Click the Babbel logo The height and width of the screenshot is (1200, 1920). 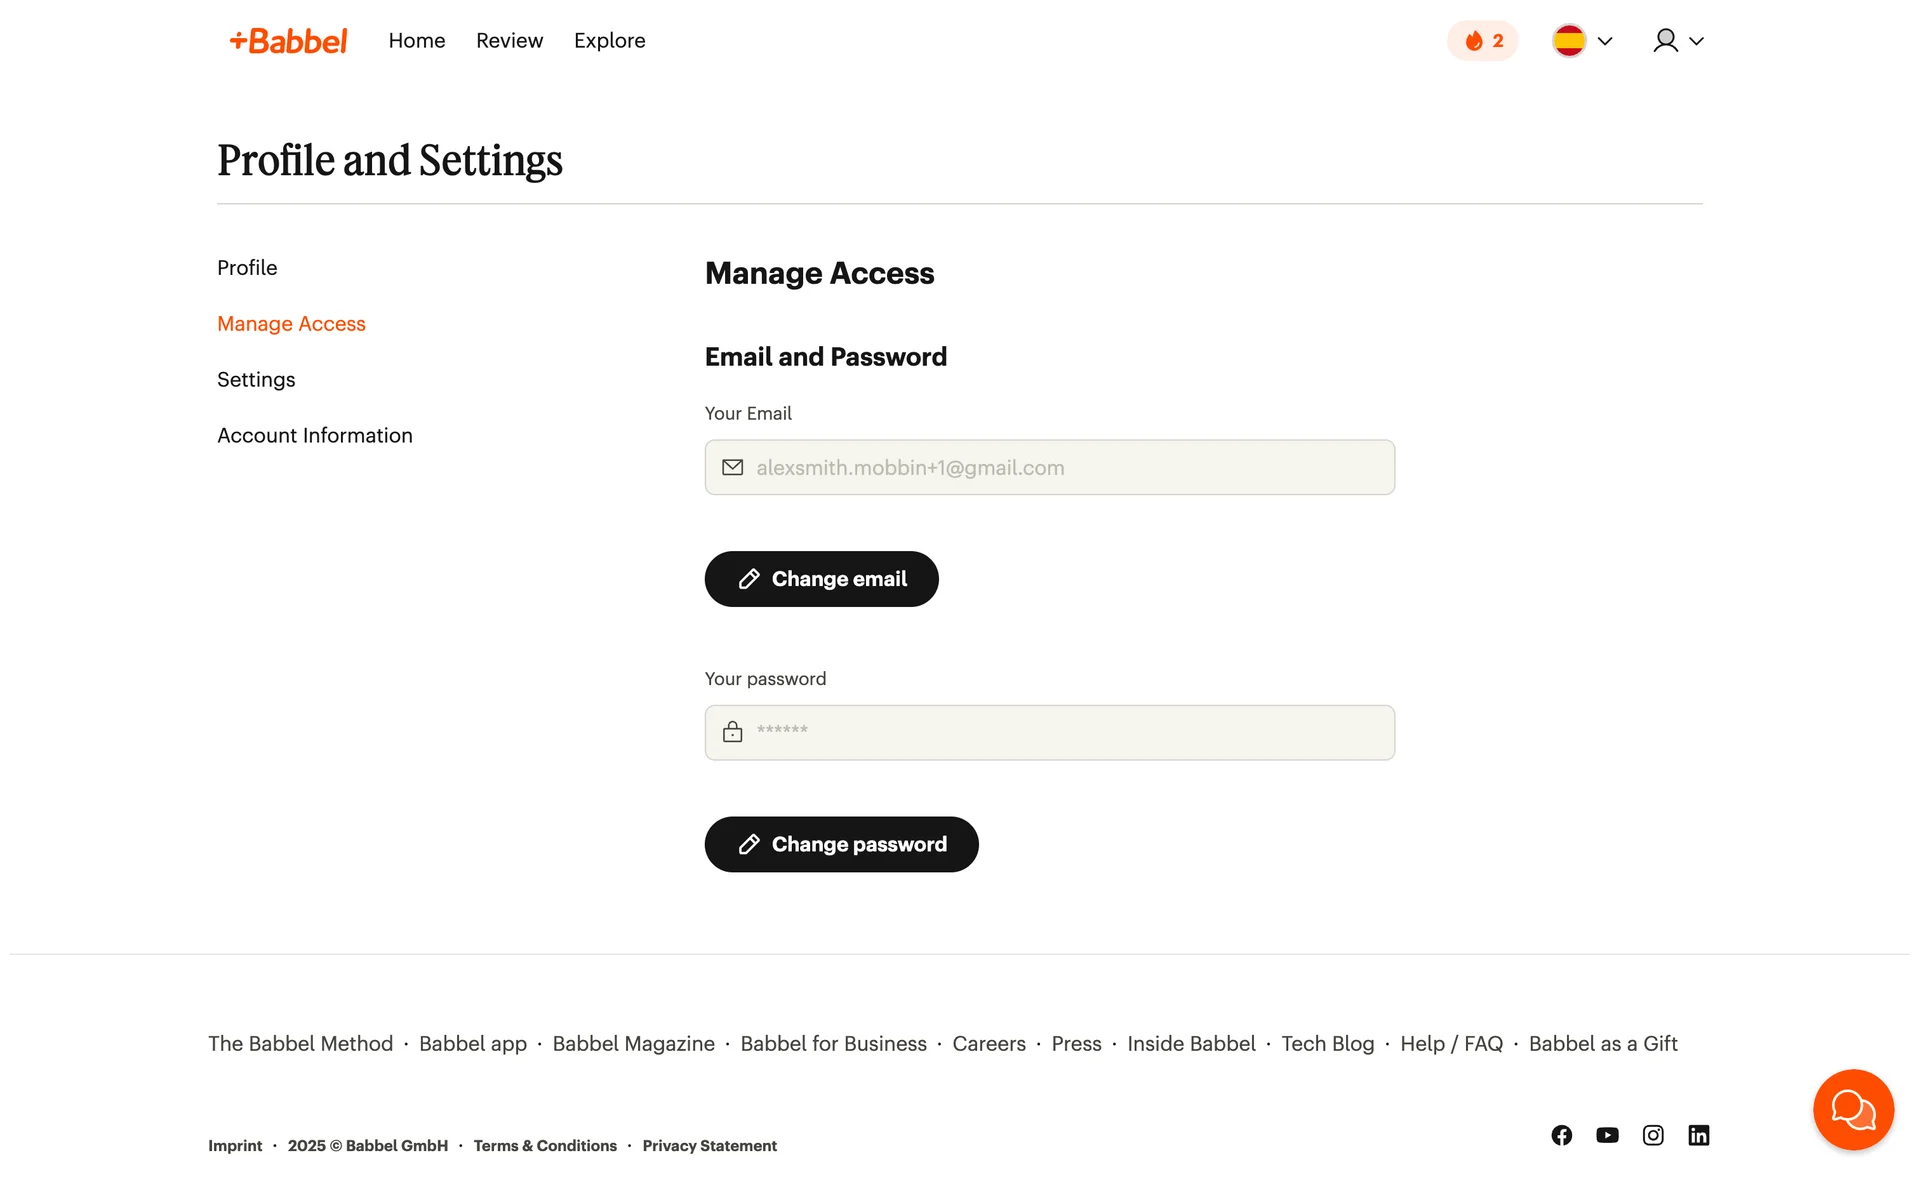288,41
